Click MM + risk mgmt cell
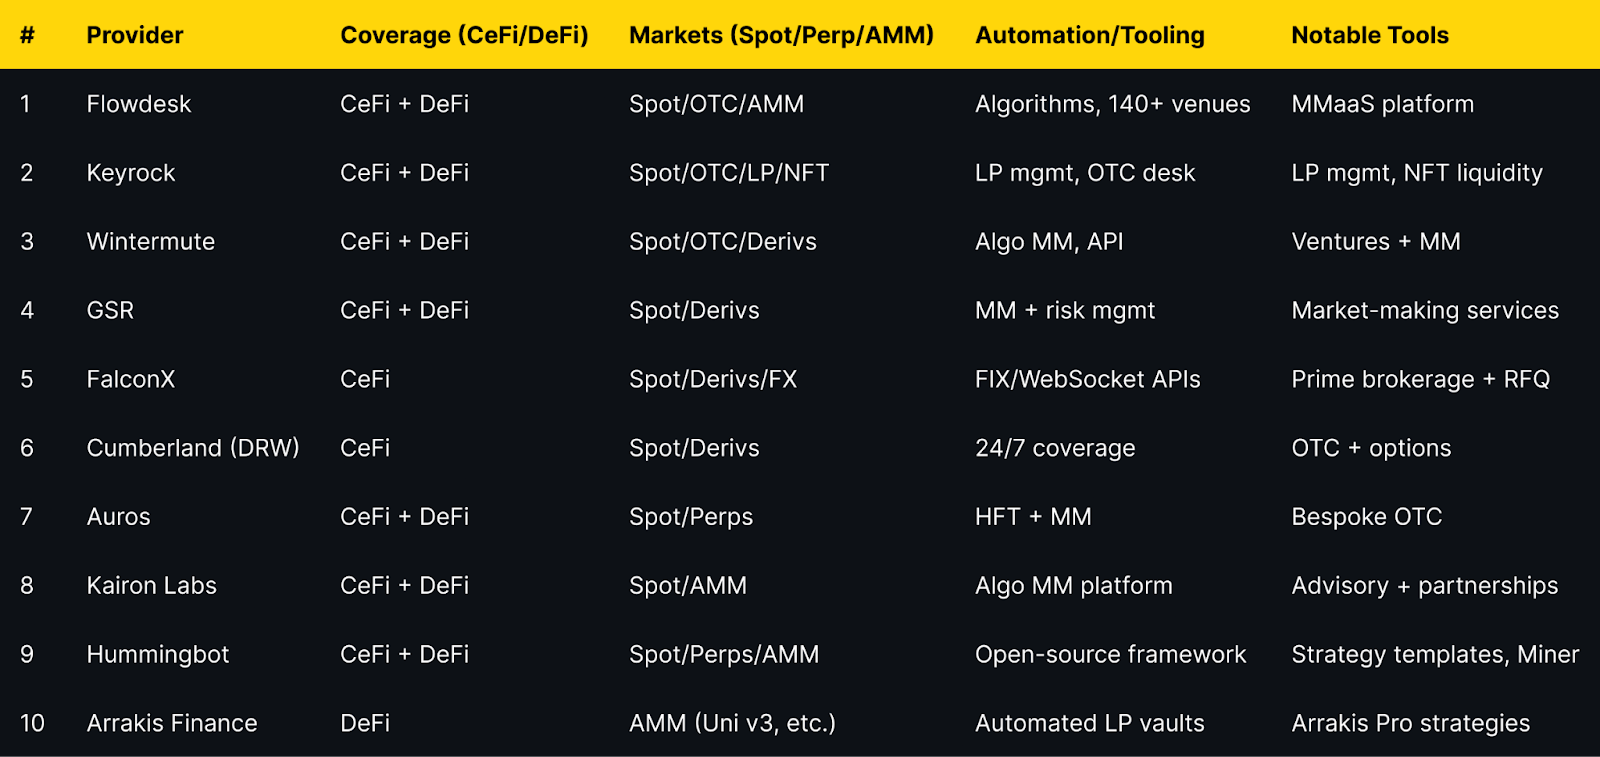Viewport: 1600px width, 757px height. pyautogui.click(x=1065, y=311)
